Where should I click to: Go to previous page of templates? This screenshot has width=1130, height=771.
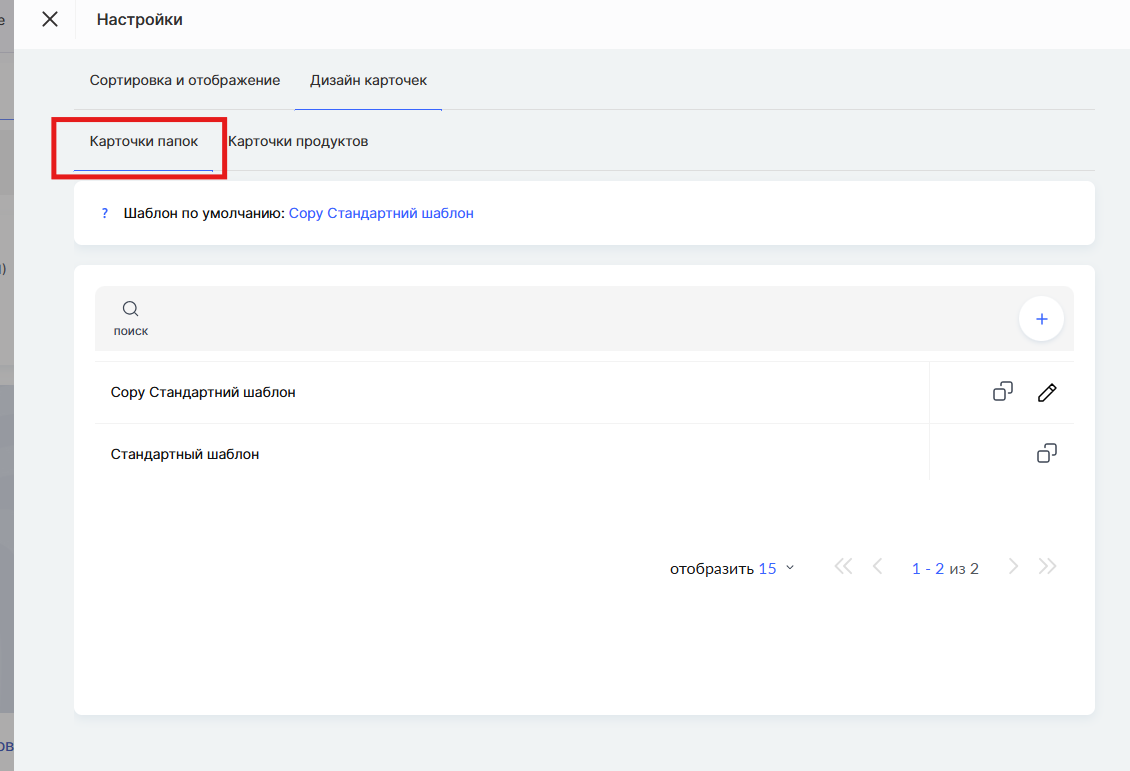tap(878, 567)
